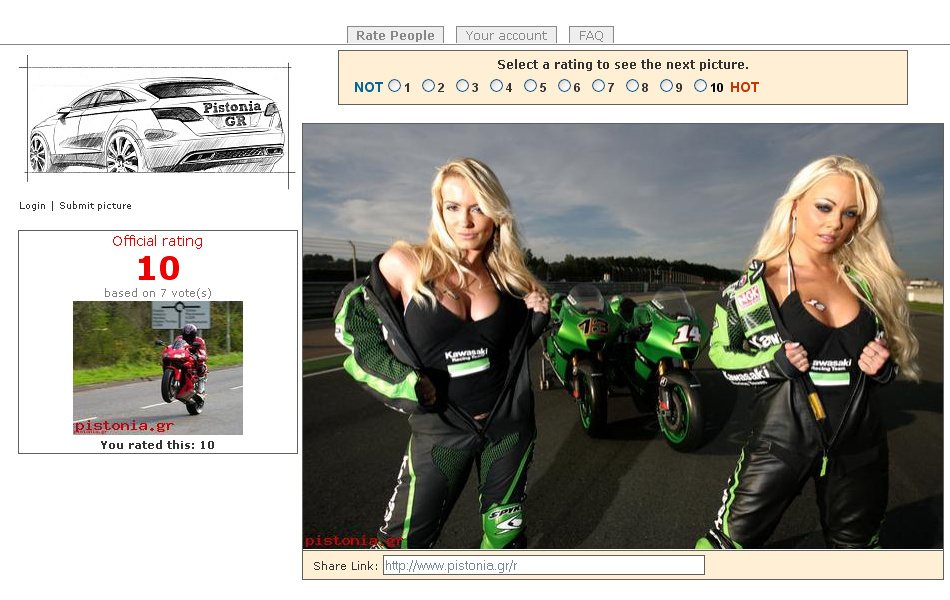This screenshot has width=950, height=600.
Task: Select rating 5 radio button
Action: point(530,86)
